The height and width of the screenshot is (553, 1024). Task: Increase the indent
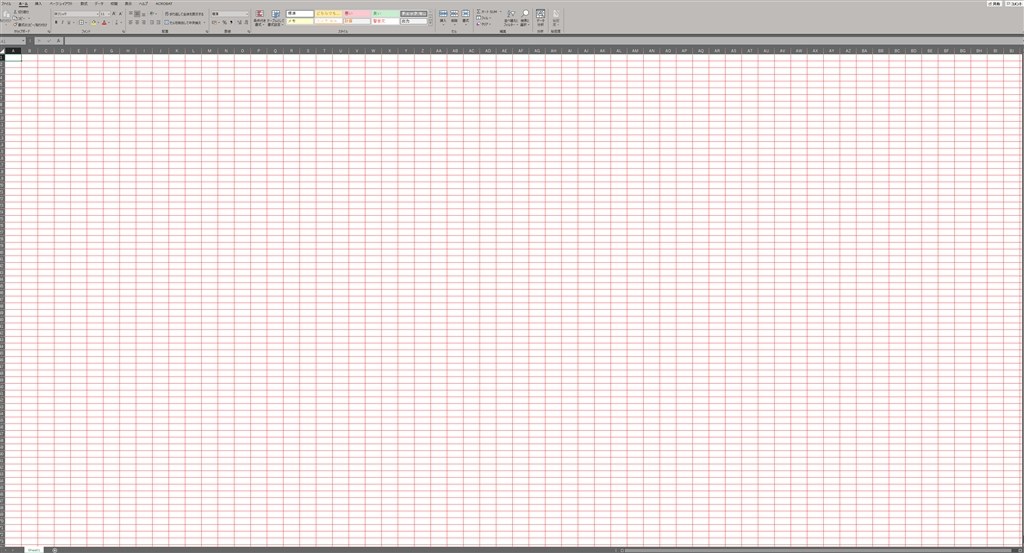[158, 22]
